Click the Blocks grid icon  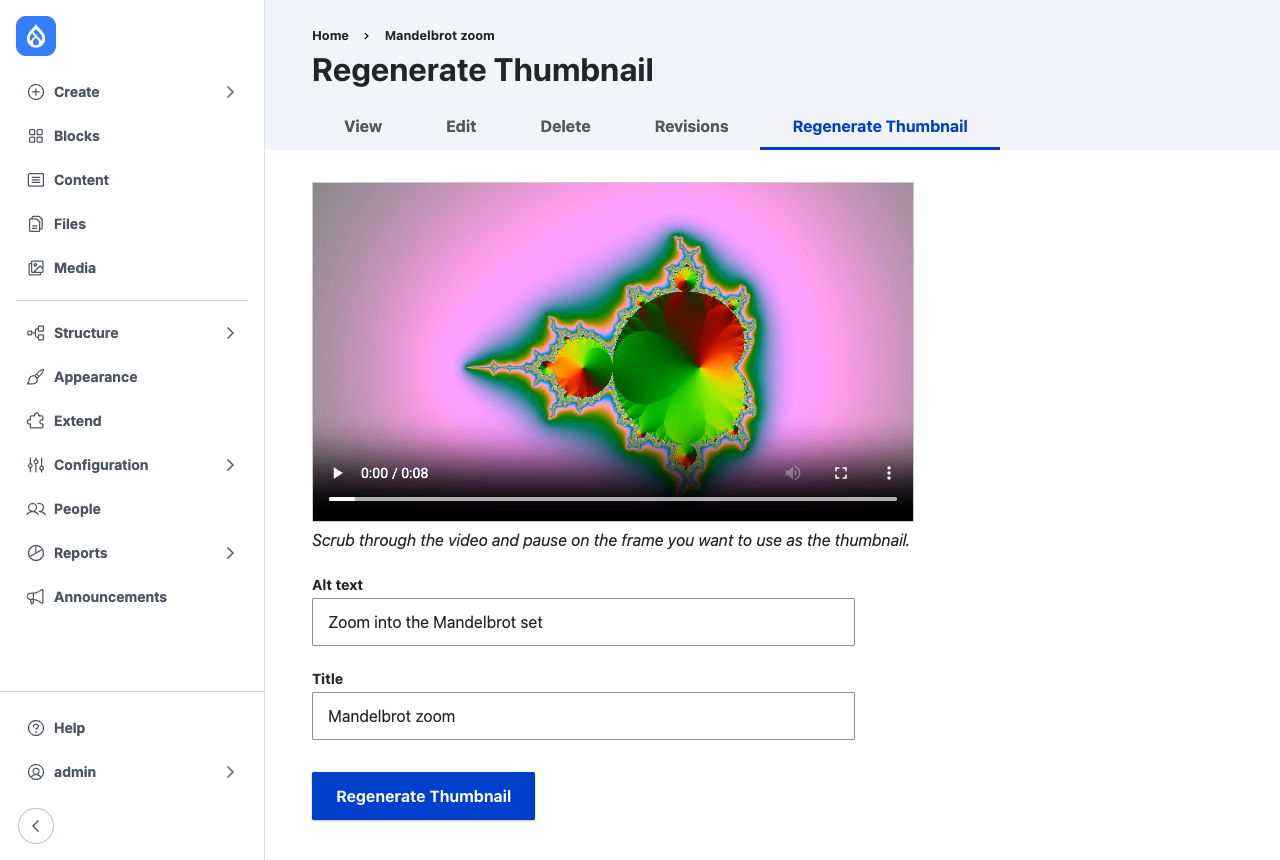click(36, 136)
